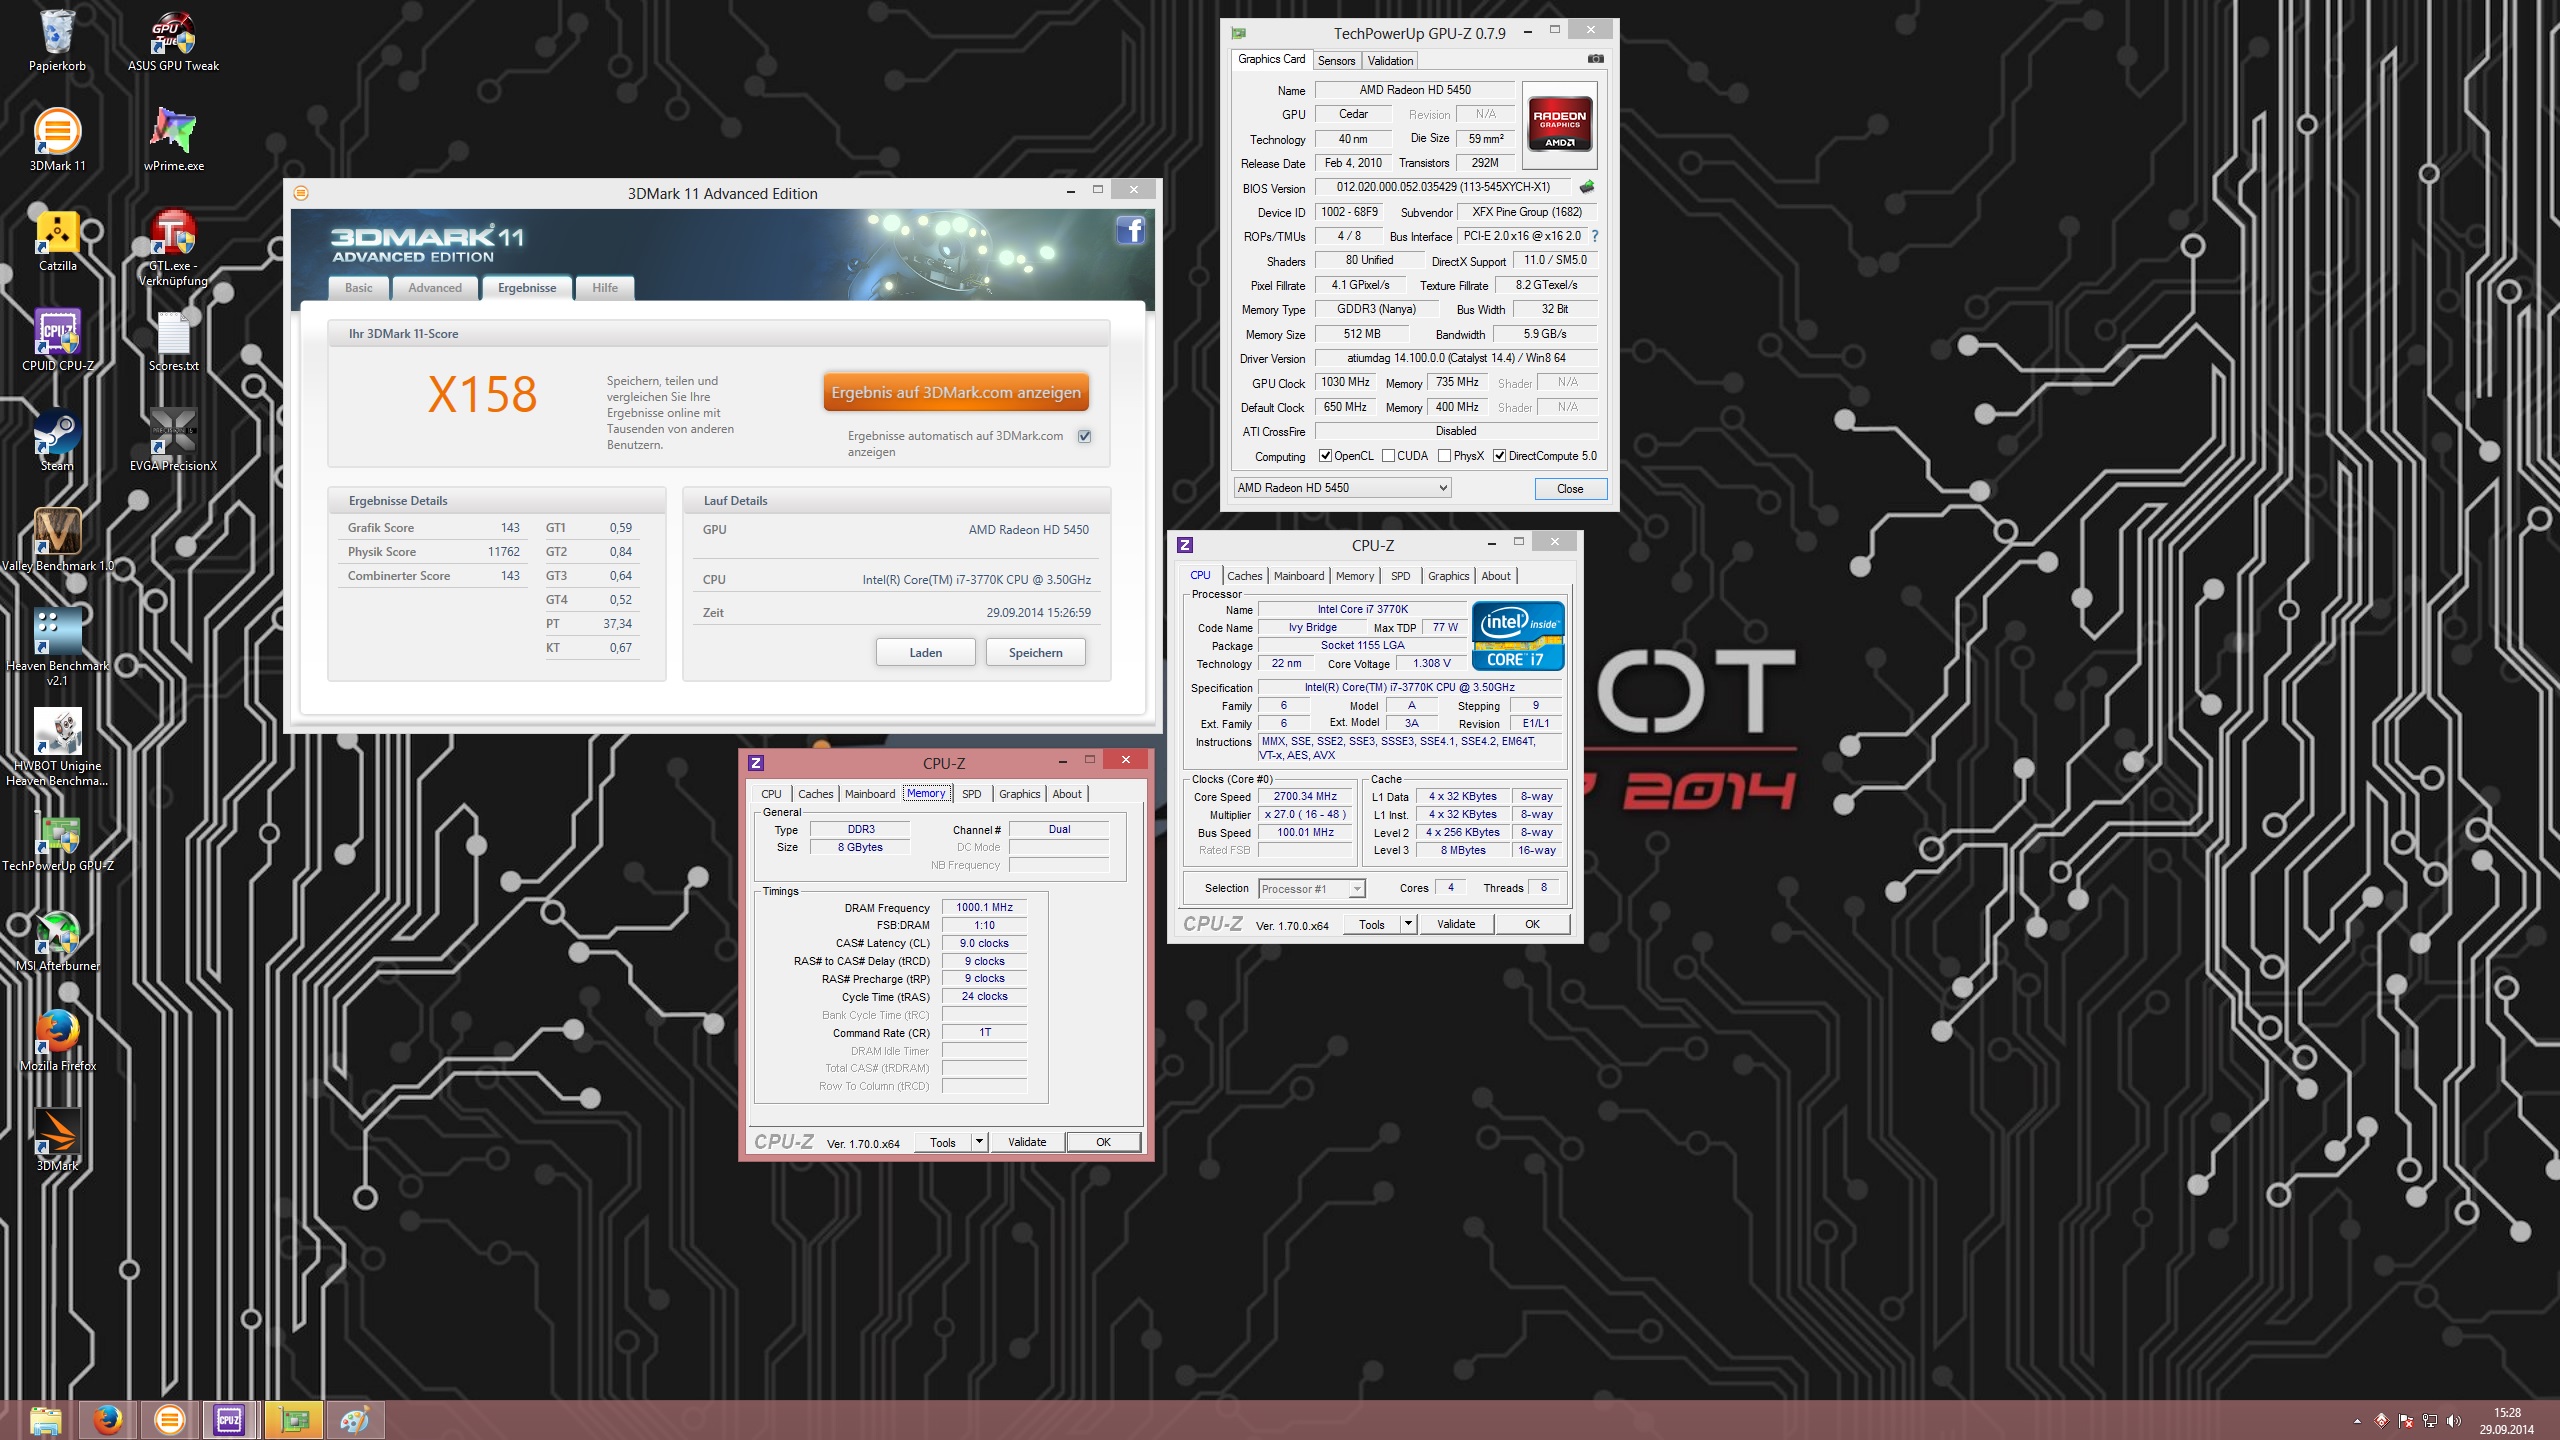
Task: Open Mozilla Firefox desktop shortcut
Action: point(57,1040)
